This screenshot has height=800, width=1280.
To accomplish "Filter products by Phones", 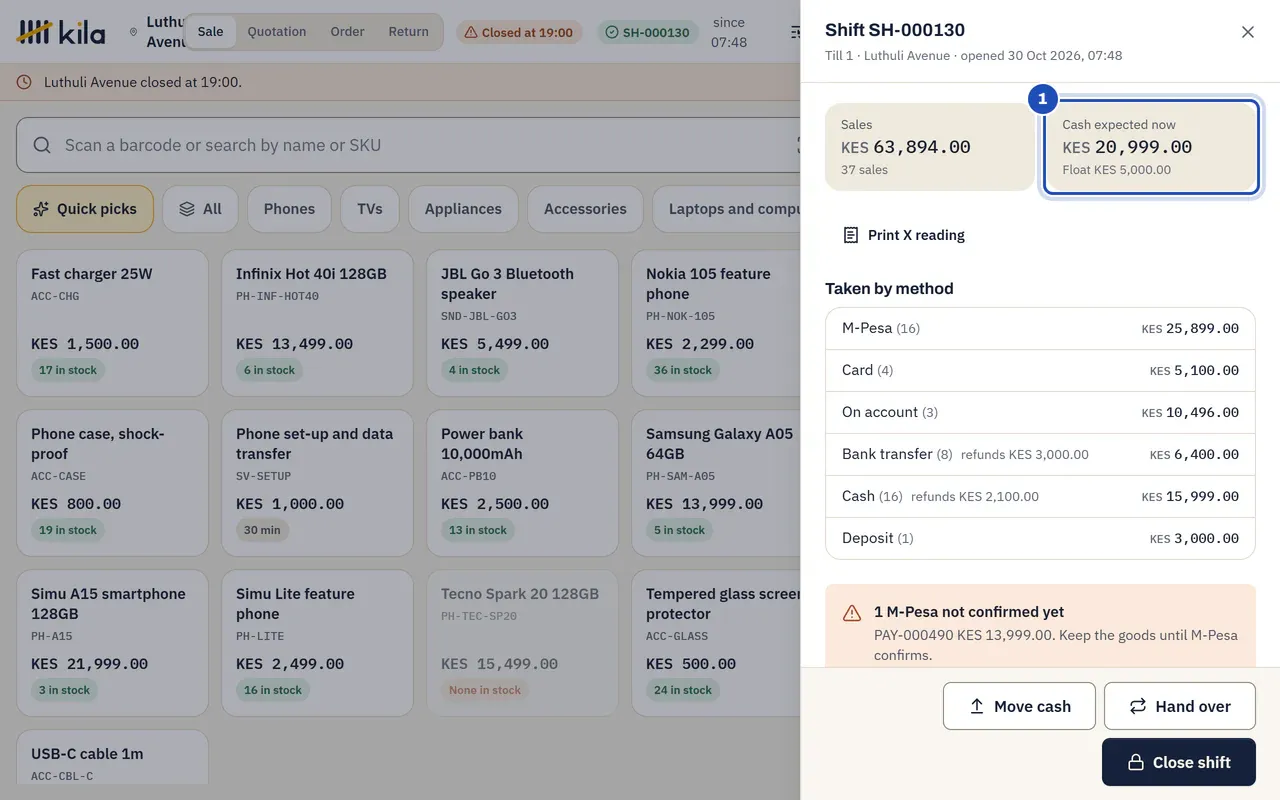I will click(x=289, y=209).
